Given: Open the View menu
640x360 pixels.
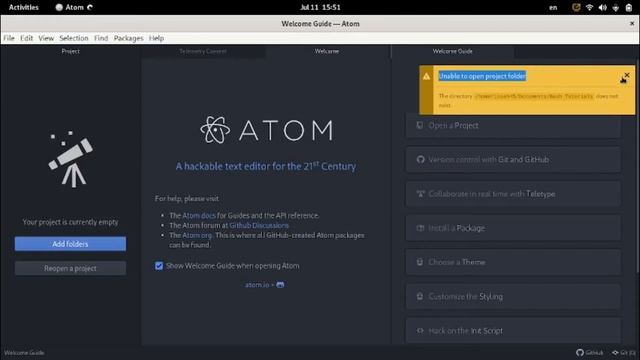Looking at the screenshot, I should [x=46, y=38].
